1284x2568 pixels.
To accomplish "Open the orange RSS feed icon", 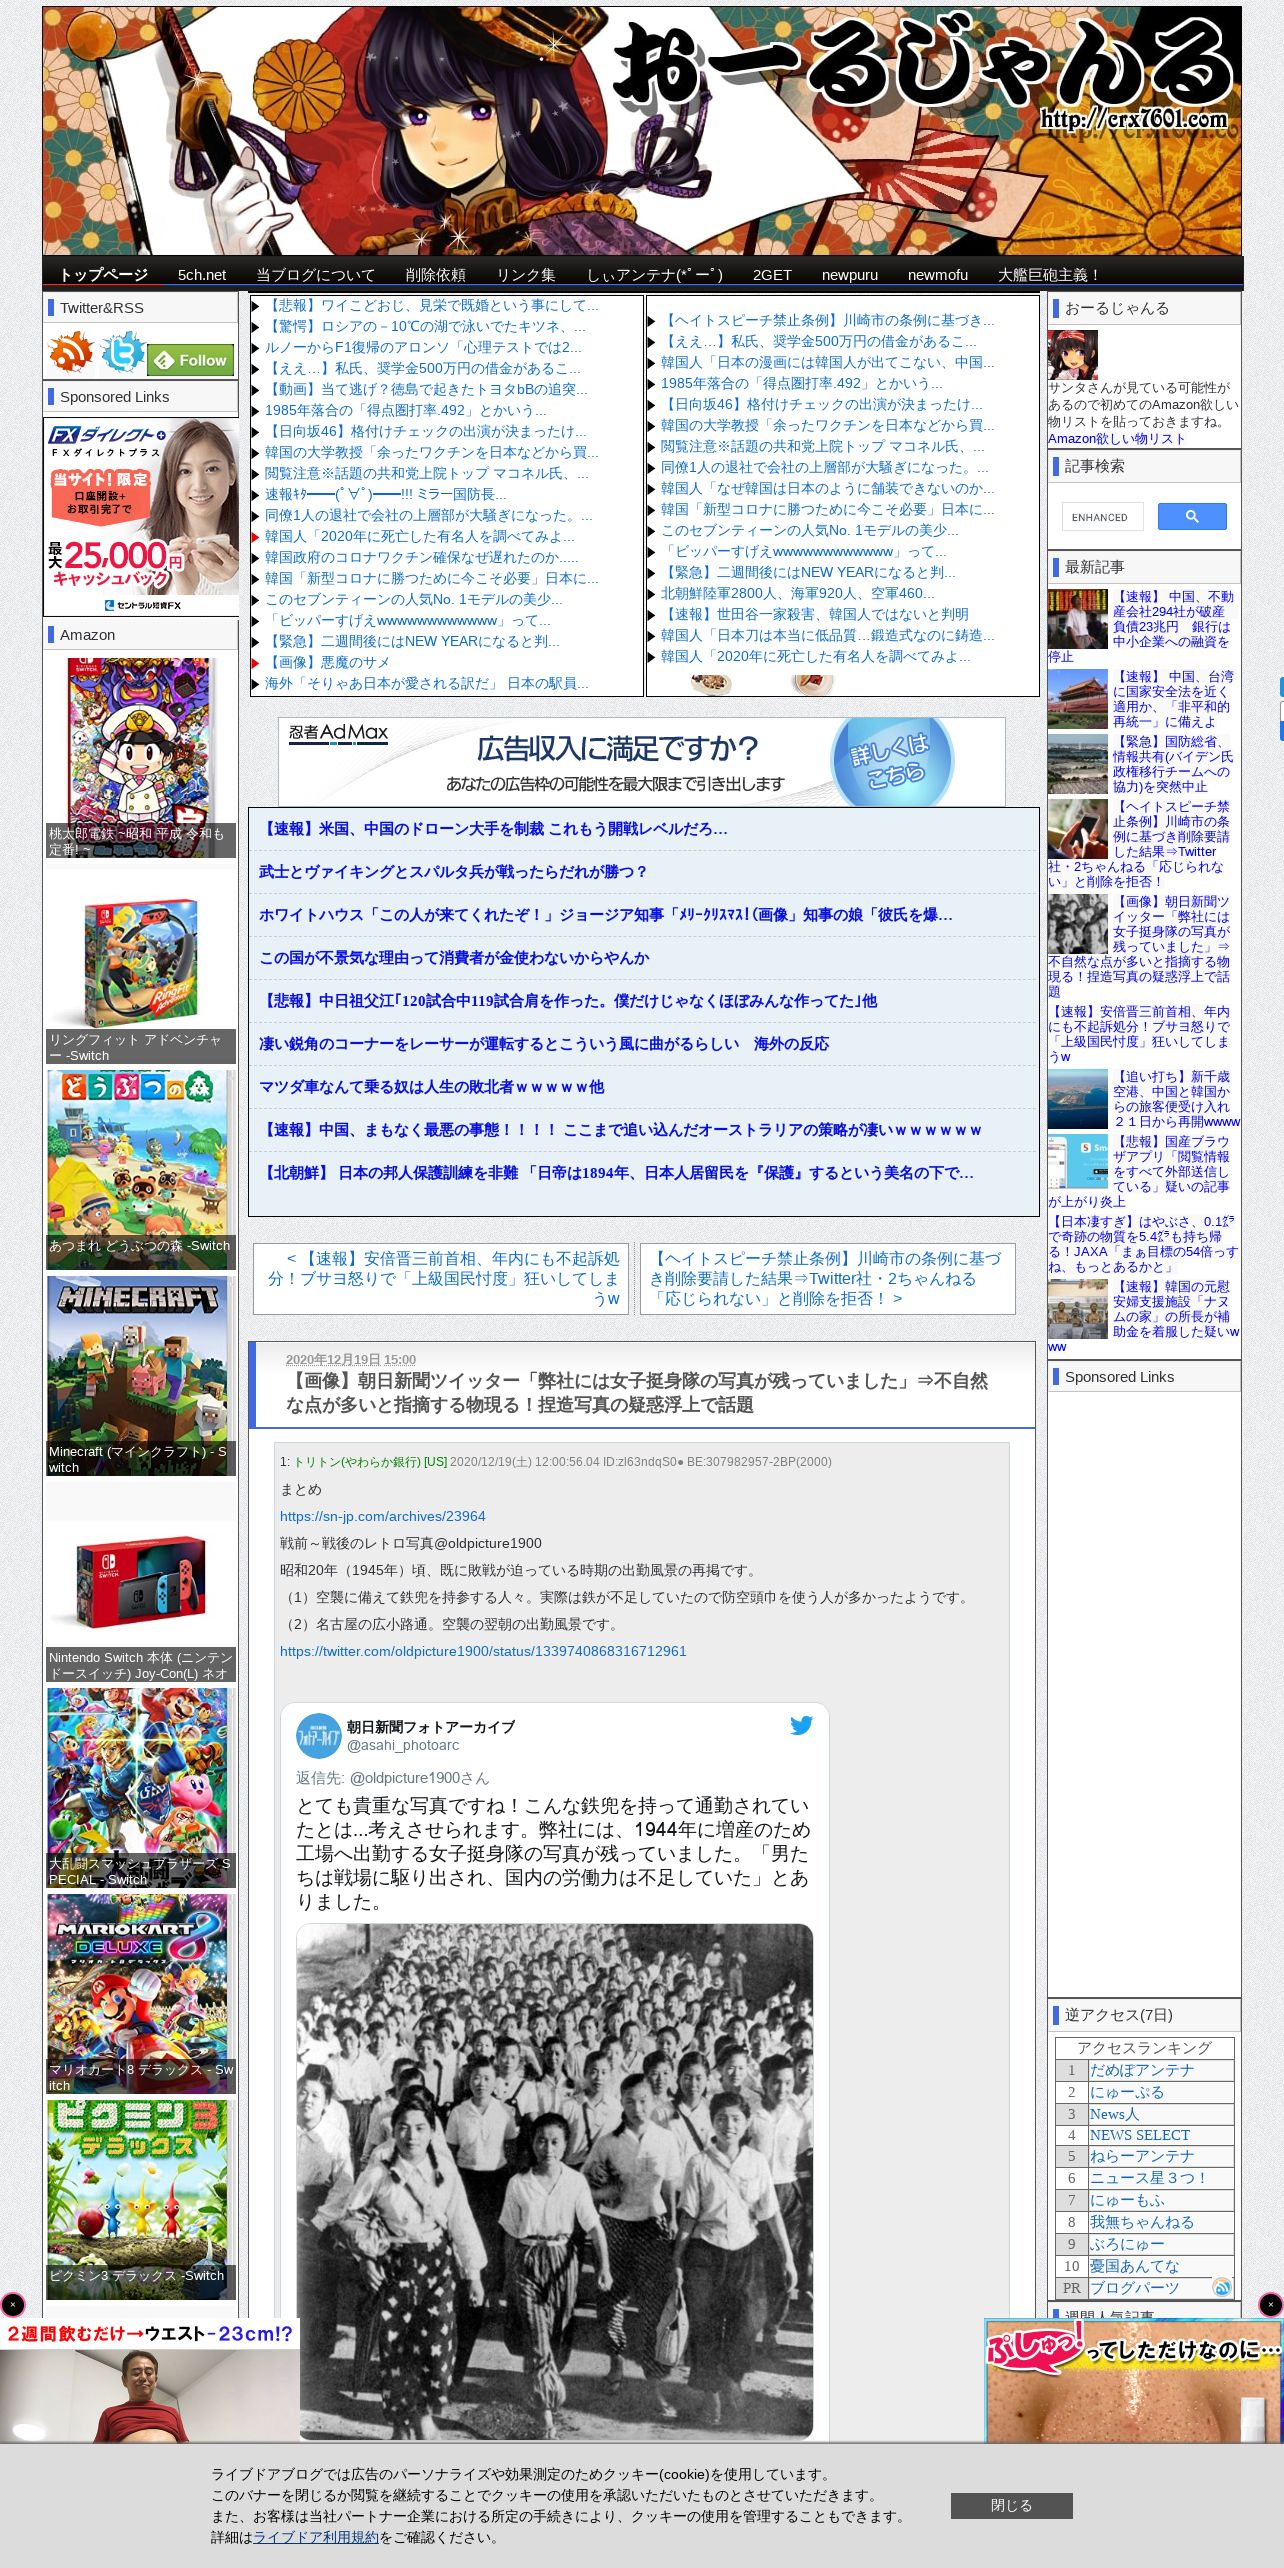I will pyautogui.click(x=71, y=353).
